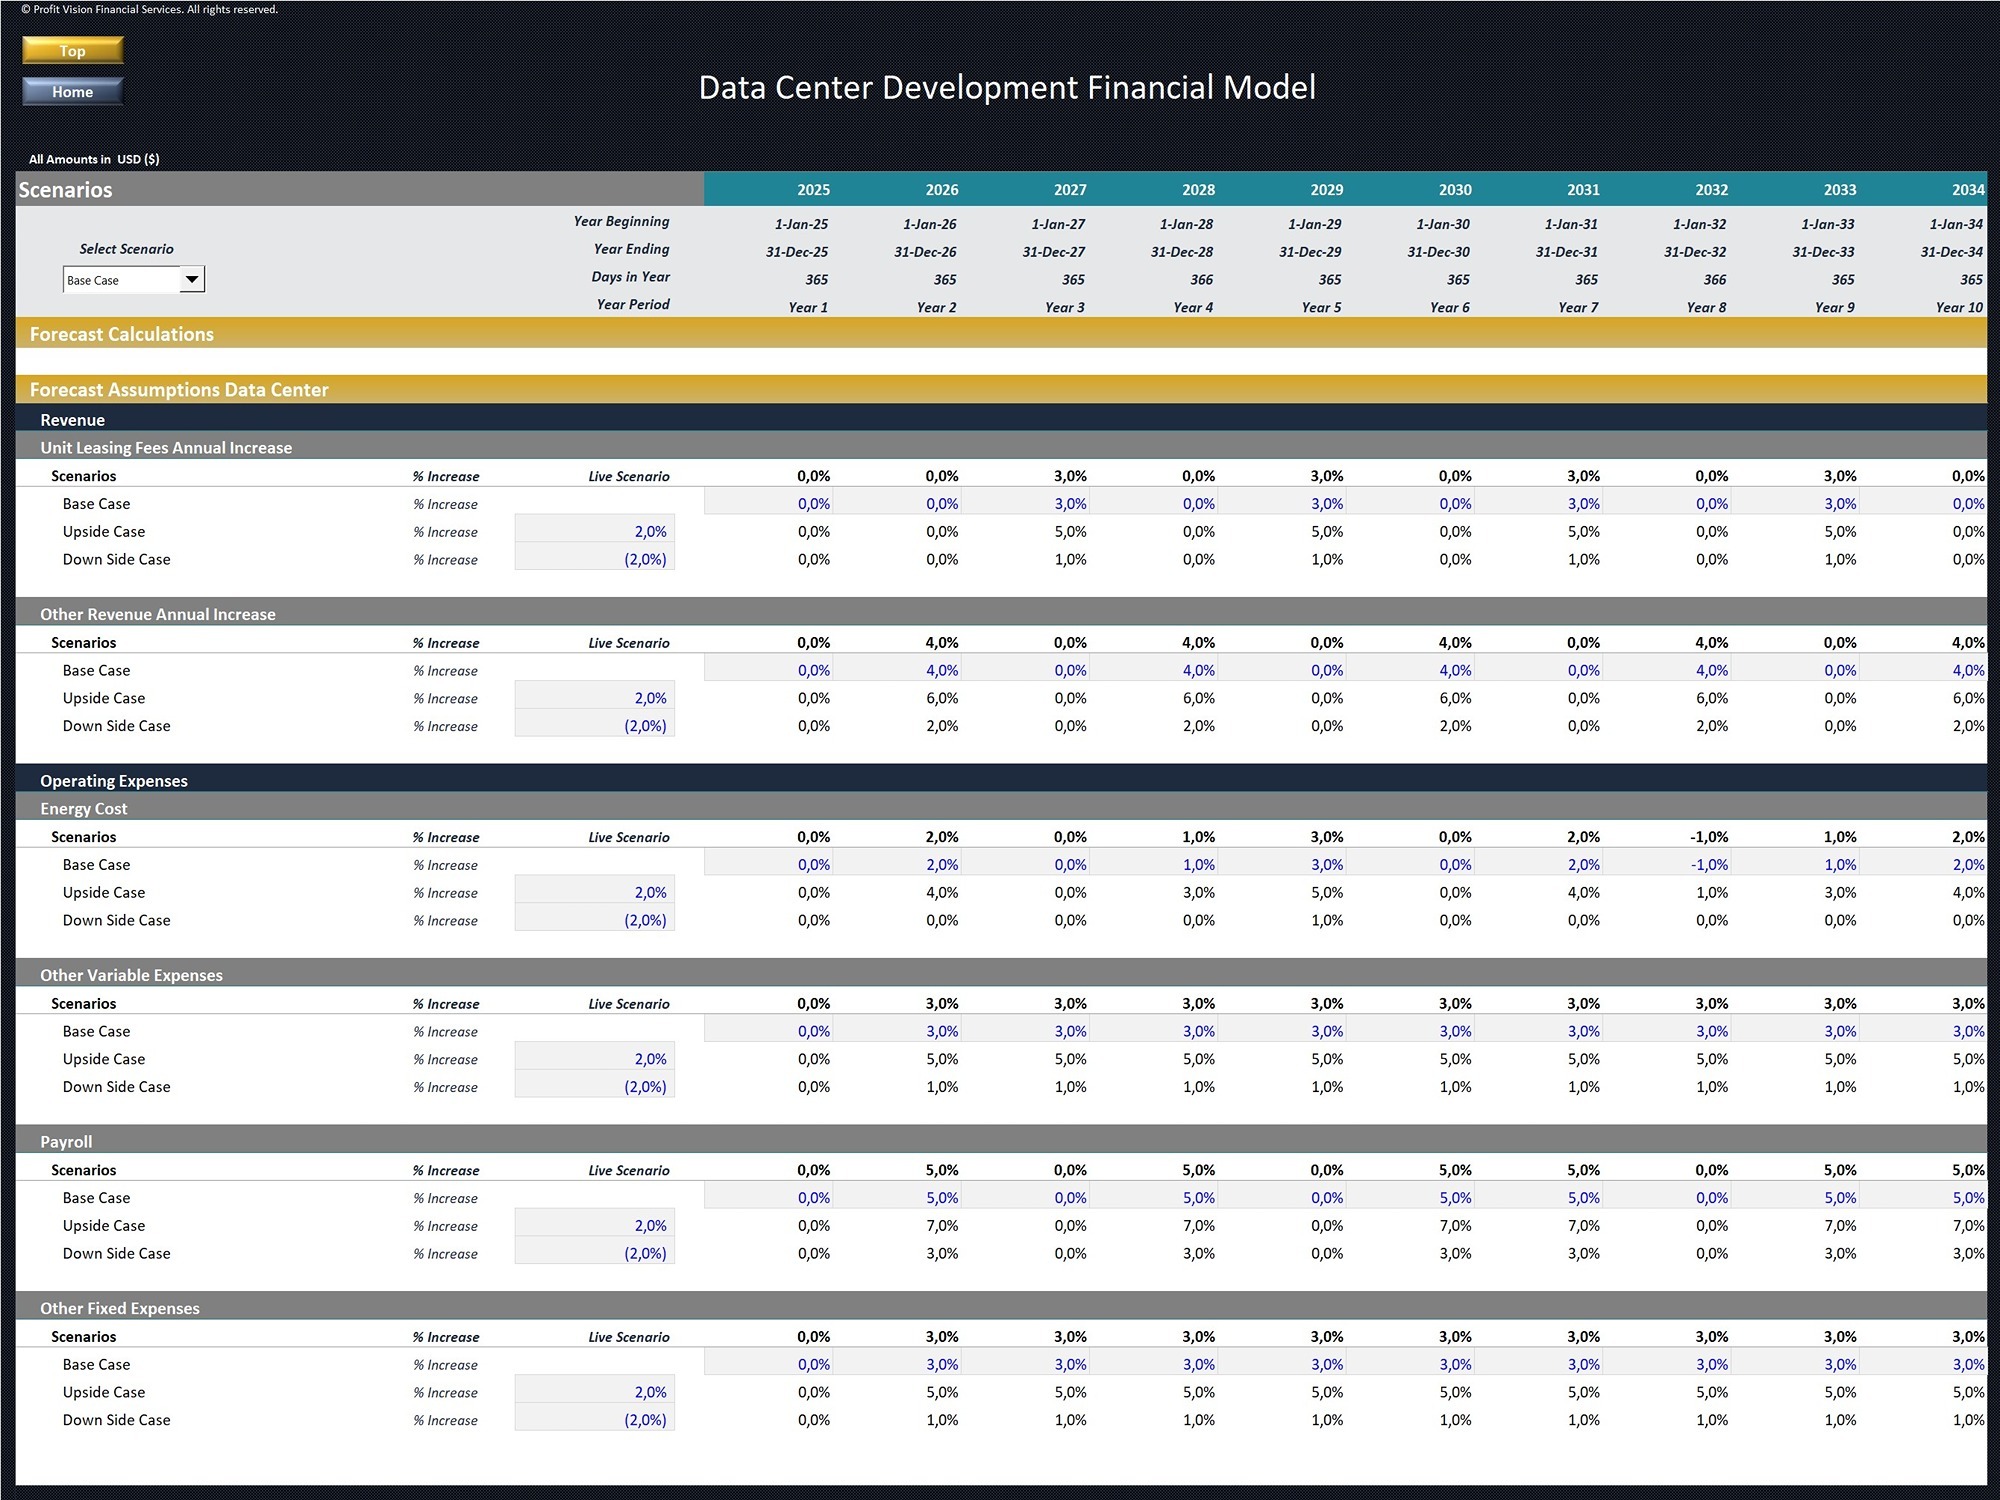Image resolution: width=2000 pixels, height=1500 pixels.
Task: Select Energy Cost Base Case 2029 cell 3,0%
Action: [x=1282, y=865]
